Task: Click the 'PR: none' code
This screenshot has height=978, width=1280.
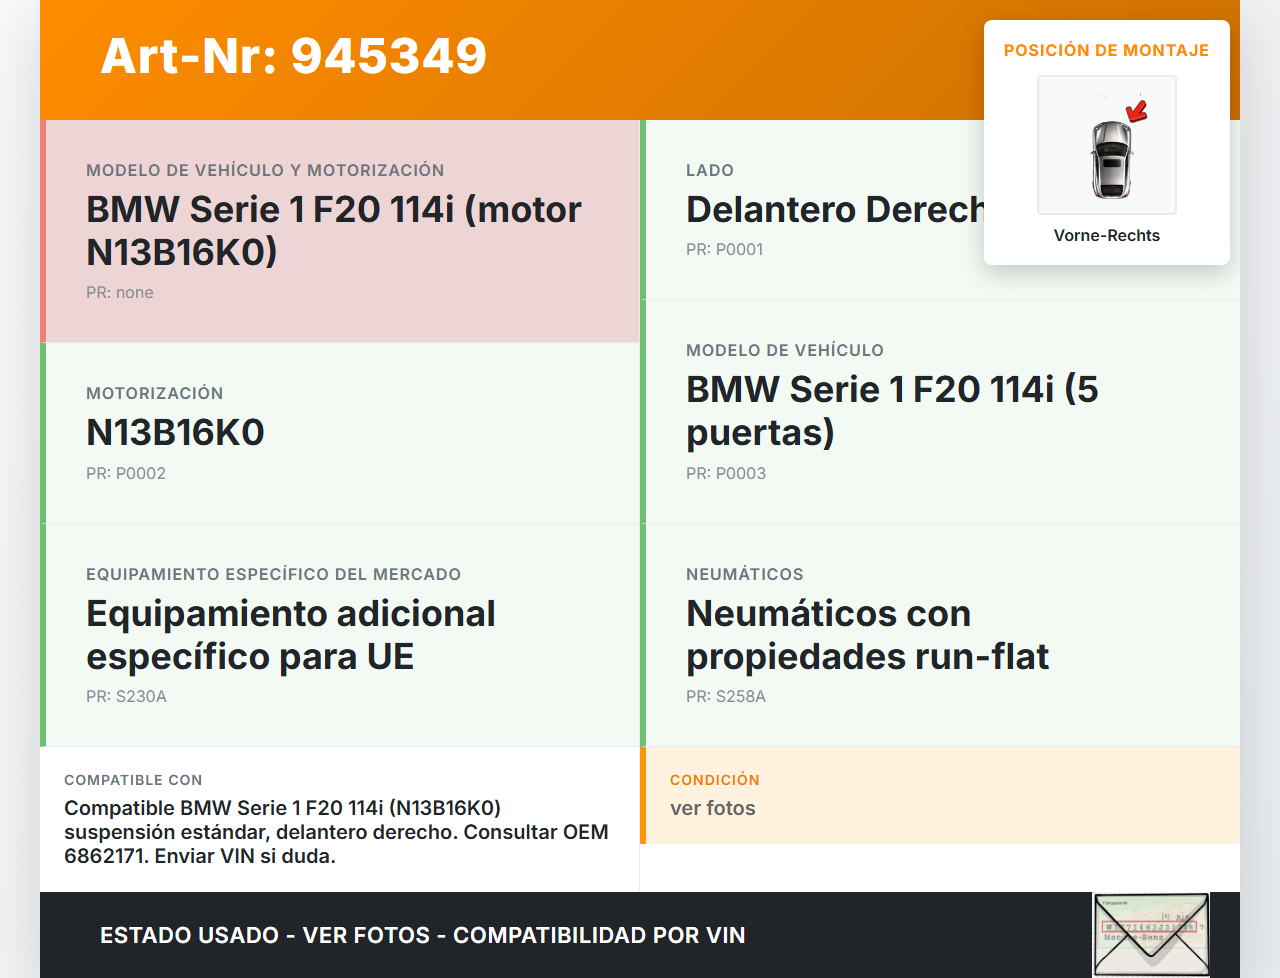Action: (x=120, y=292)
